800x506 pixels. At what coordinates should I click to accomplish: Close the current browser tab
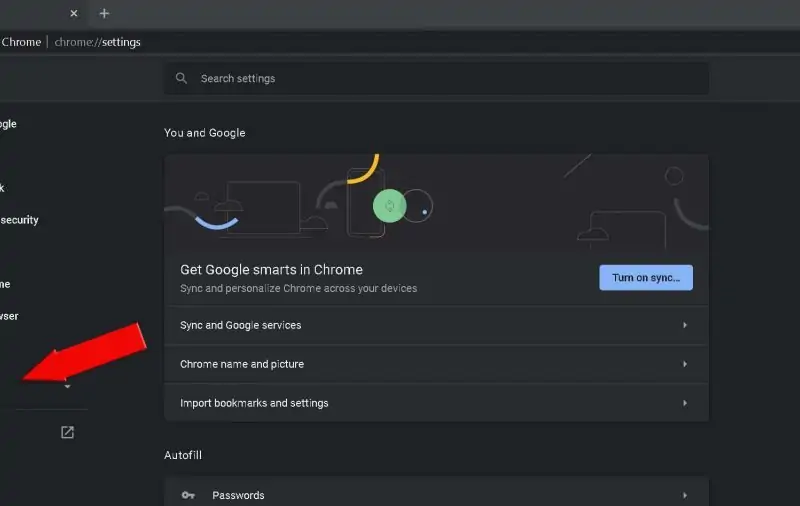(x=74, y=13)
